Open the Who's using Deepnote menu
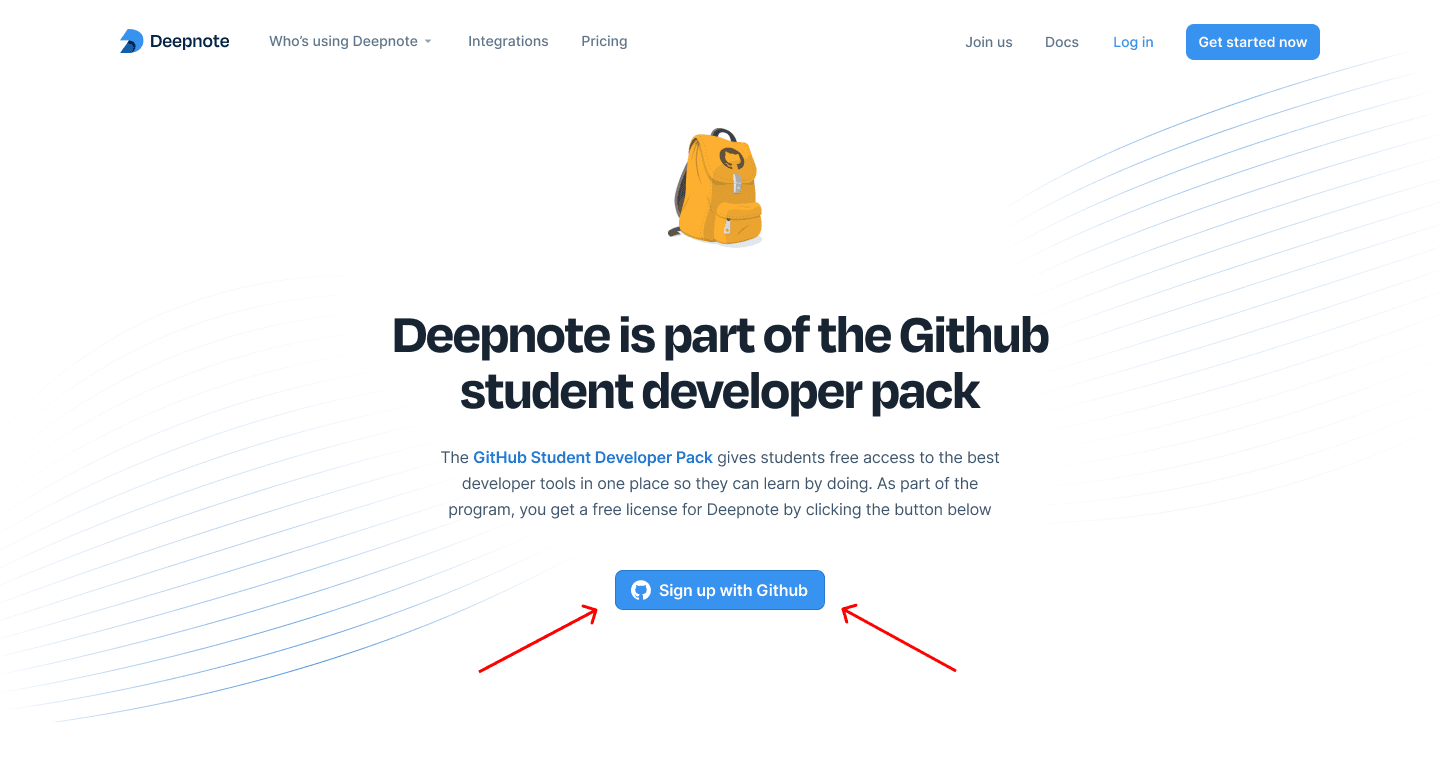Screen dimensions: 1440x762 (x=350, y=41)
